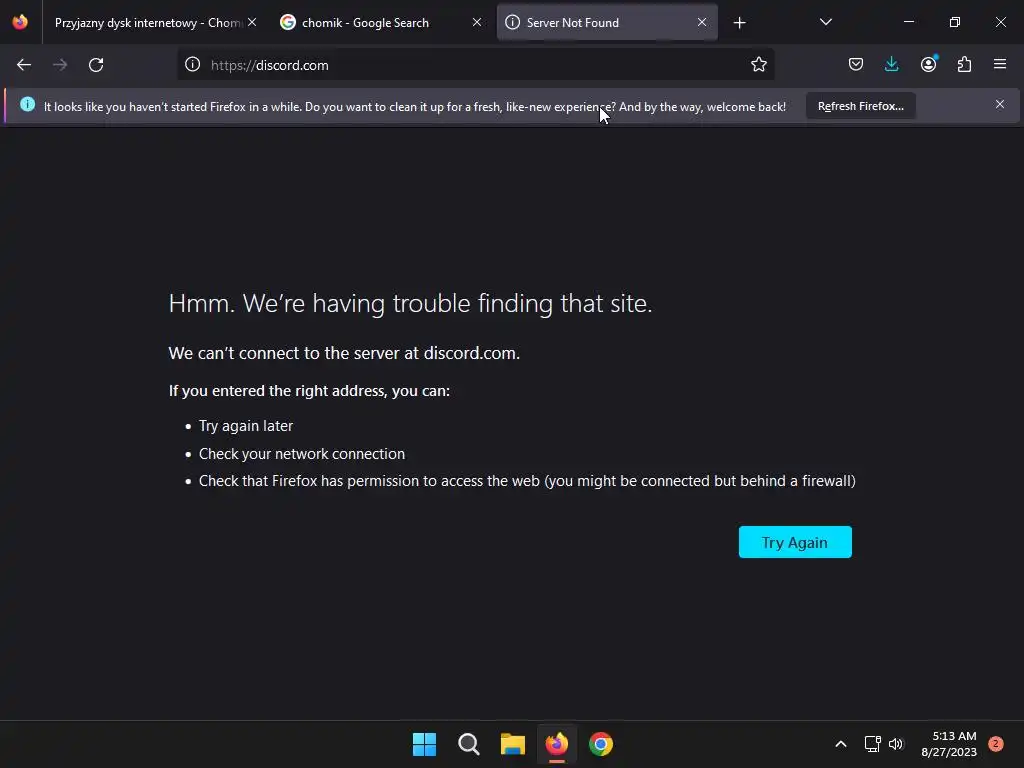Open File Explorer from taskbar
Image resolution: width=1024 pixels, height=768 pixels.
[513, 744]
